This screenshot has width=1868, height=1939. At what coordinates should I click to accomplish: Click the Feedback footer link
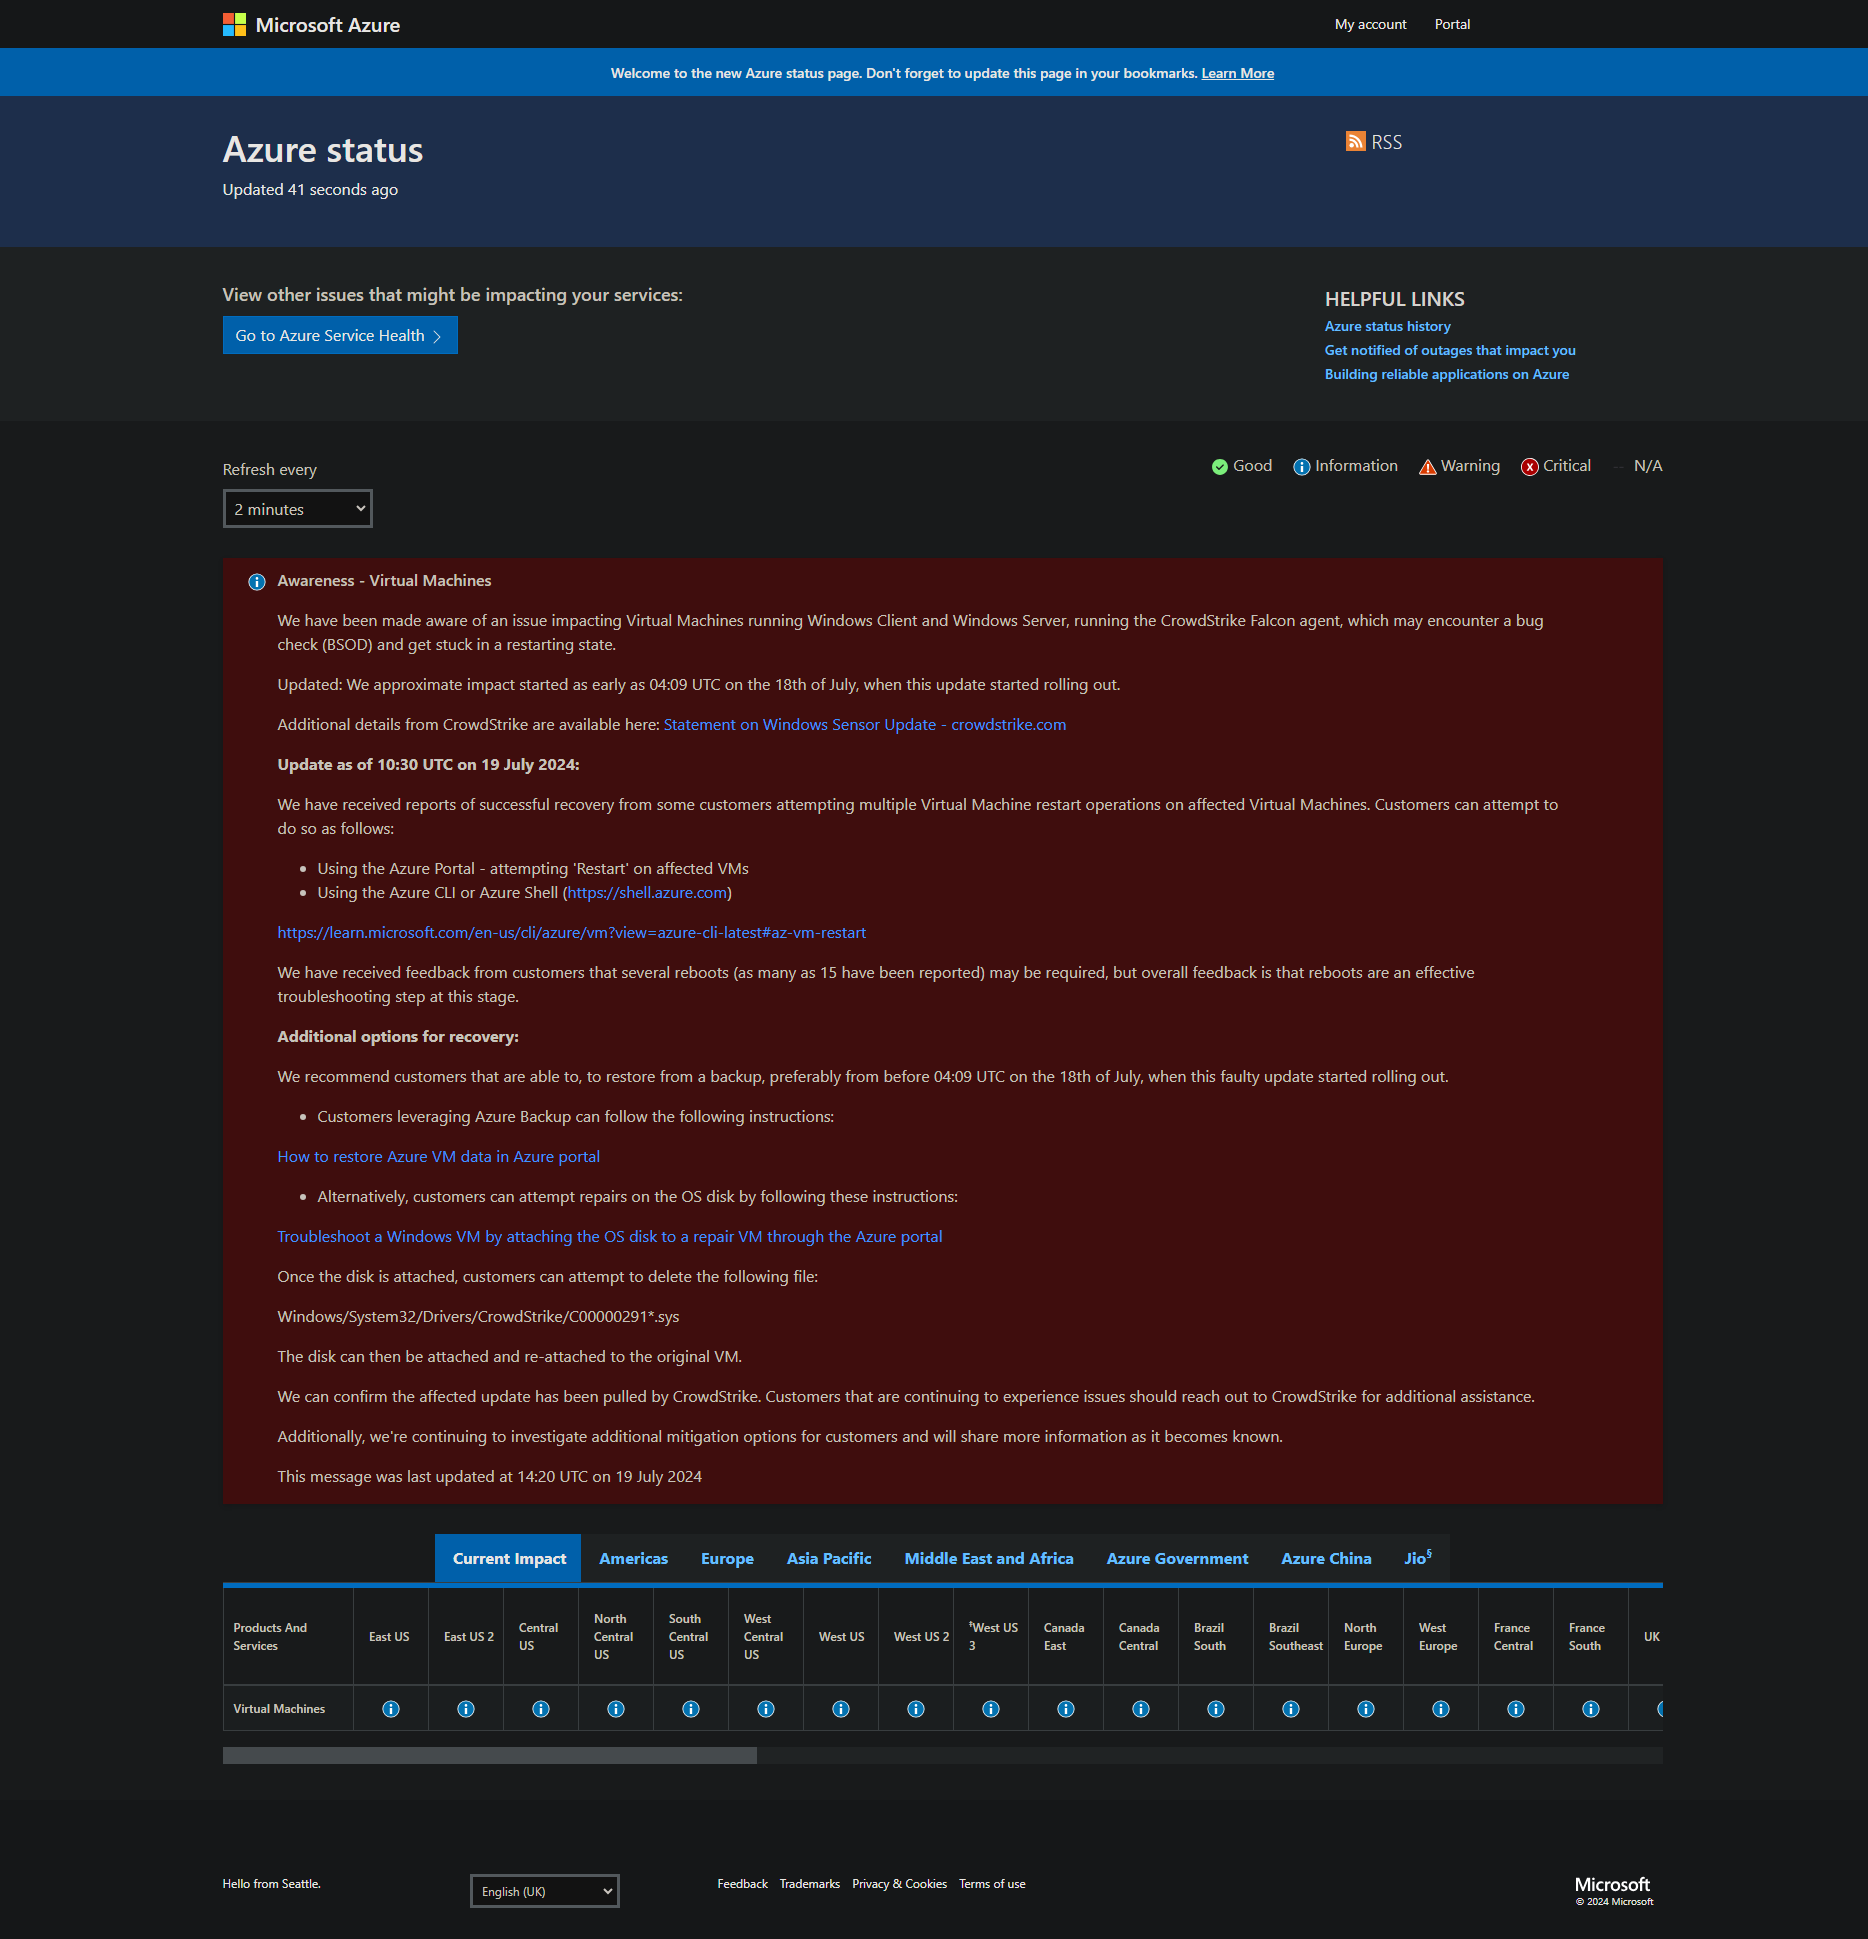pos(743,1884)
